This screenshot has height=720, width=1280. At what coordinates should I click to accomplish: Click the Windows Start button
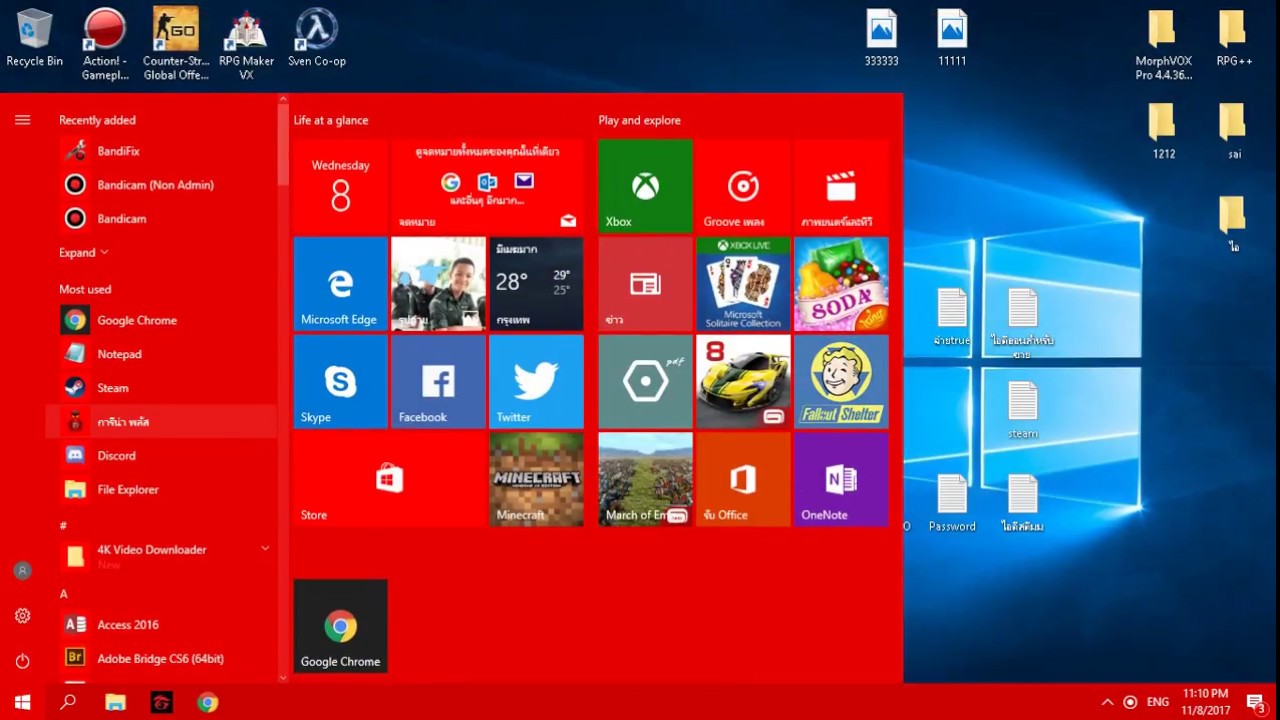22,702
